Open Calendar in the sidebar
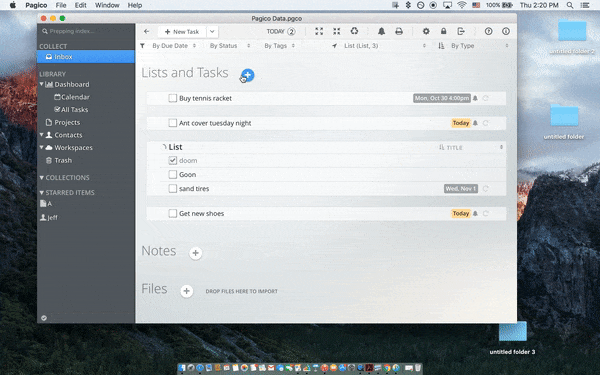 tap(72, 97)
